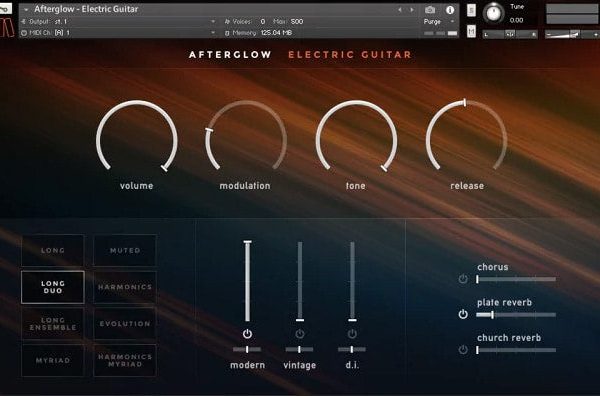Select the HARMONICS articulation
Viewport: 600px width, 396px height.
click(x=125, y=287)
